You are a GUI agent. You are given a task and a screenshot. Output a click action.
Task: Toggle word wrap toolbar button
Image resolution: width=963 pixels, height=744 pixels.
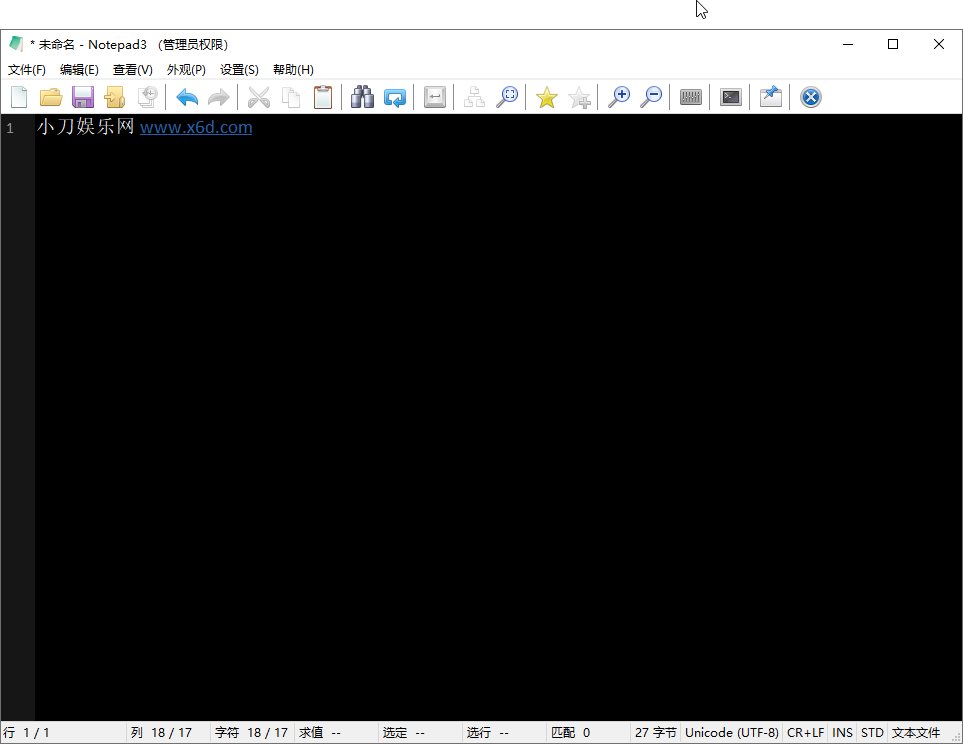(434, 97)
